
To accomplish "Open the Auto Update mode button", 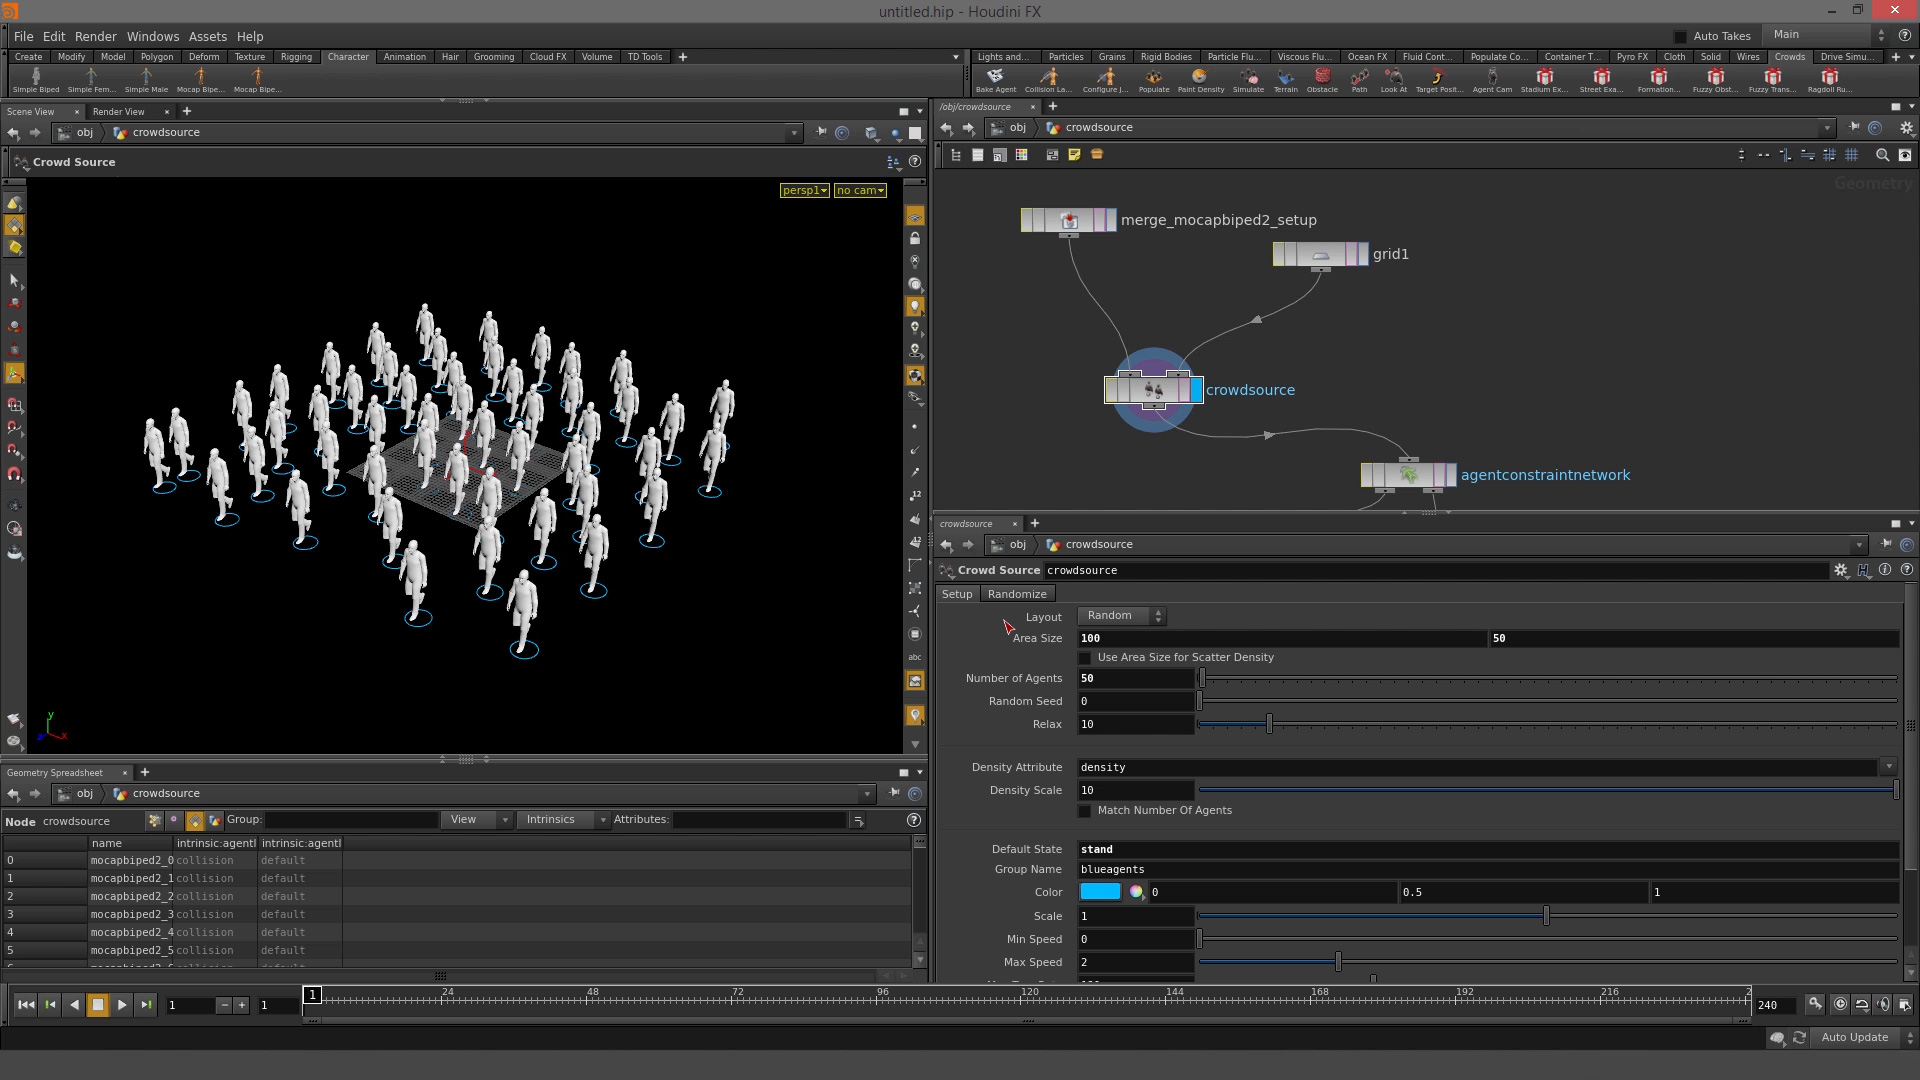I will click(1854, 1038).
